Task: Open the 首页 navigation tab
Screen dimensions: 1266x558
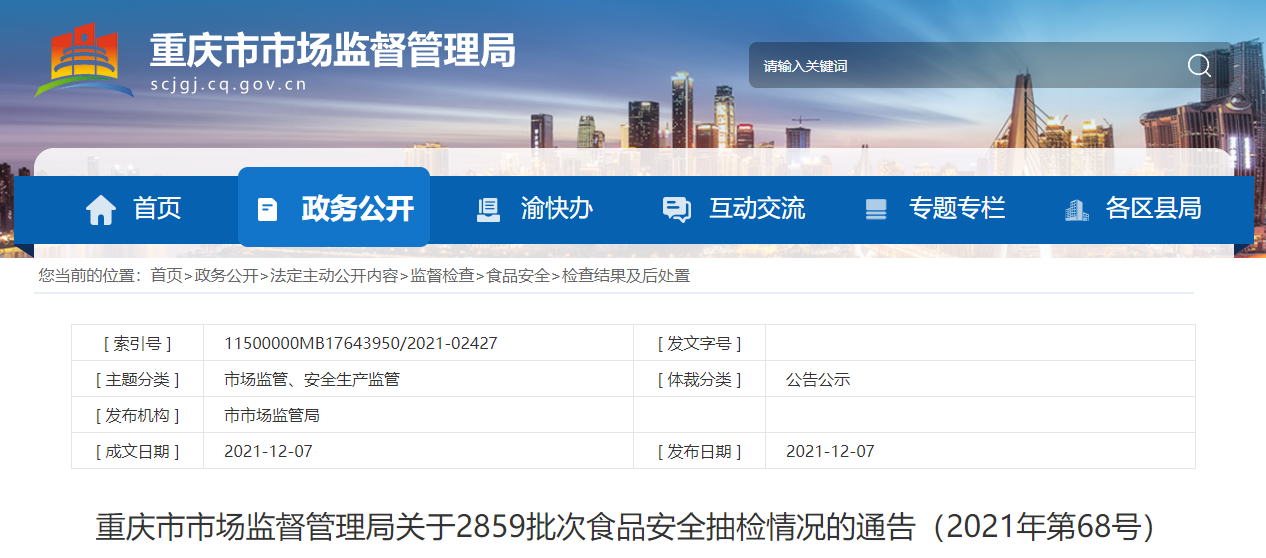Action: coord(157,208)
